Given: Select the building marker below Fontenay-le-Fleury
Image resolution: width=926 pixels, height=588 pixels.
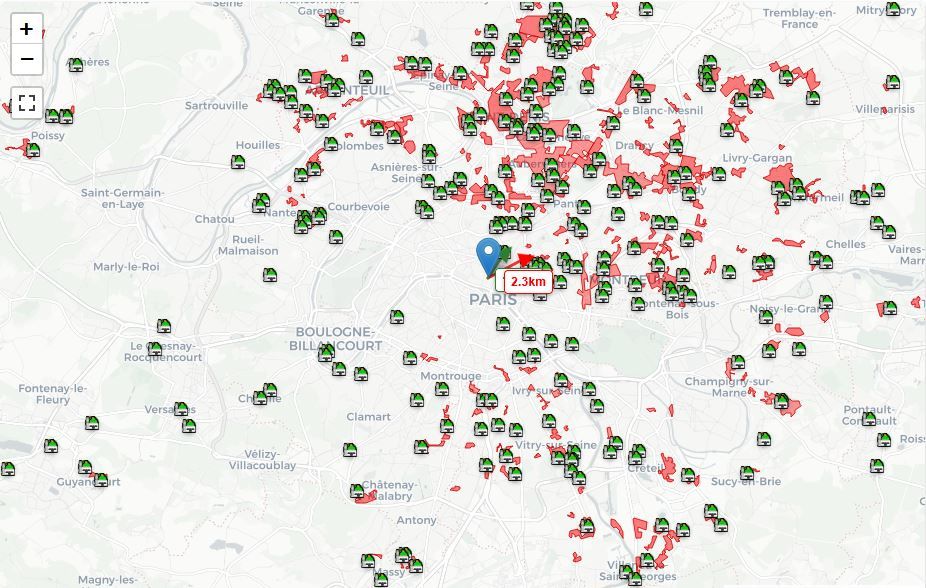Looking at the screenshot, I should [51, 446].
